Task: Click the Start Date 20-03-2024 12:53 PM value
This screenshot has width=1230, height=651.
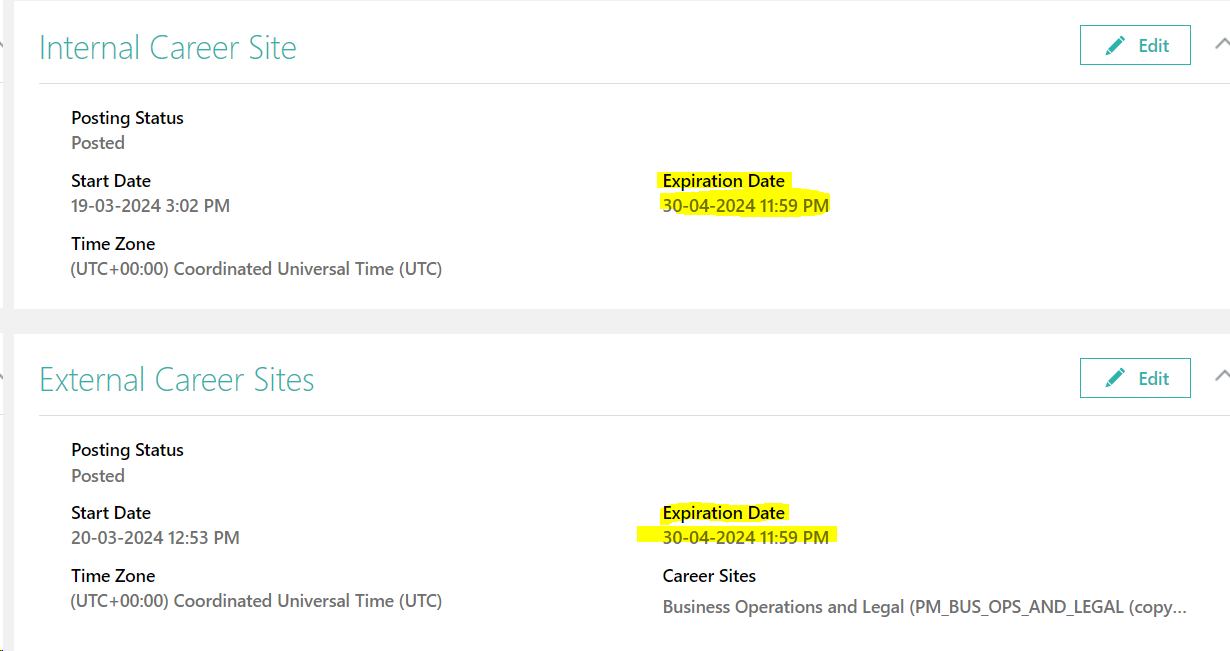Action: [155, 537]
